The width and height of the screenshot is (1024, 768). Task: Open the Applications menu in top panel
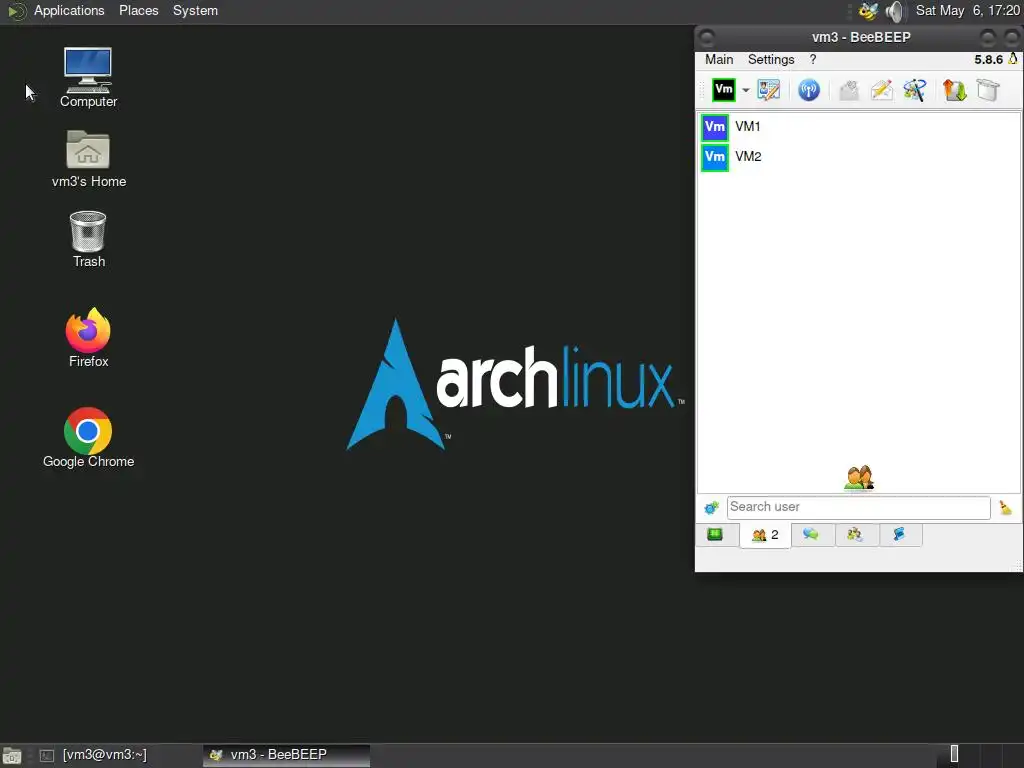[x=69, y=10]
